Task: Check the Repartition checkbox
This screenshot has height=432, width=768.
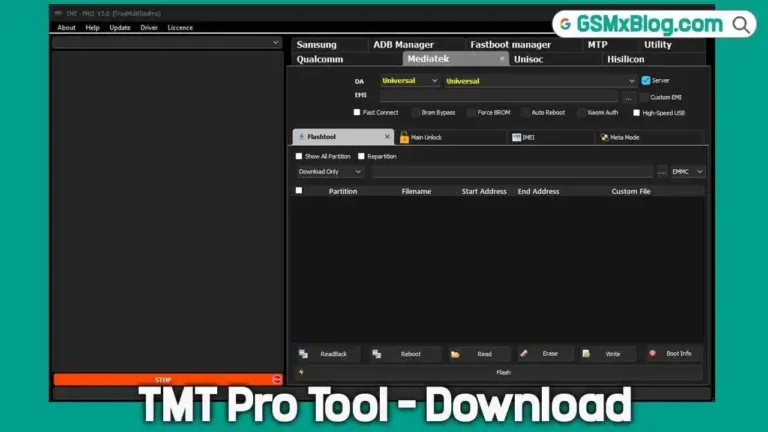Action: click(361, 156)
